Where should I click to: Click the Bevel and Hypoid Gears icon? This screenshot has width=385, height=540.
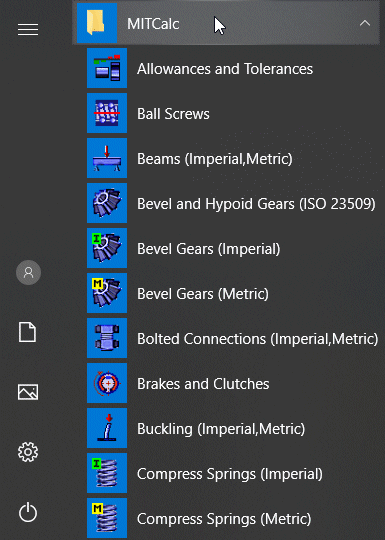click(x=107, y=203)
